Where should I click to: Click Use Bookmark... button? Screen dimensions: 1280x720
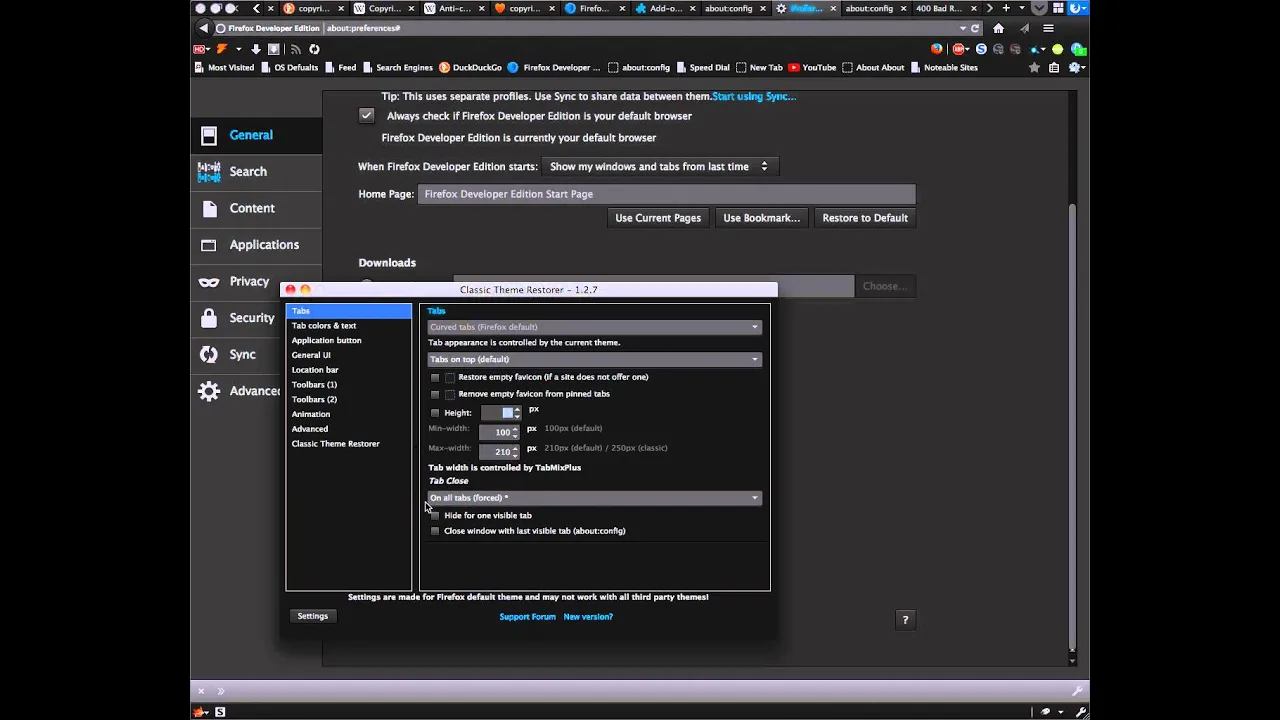(762, 218)
